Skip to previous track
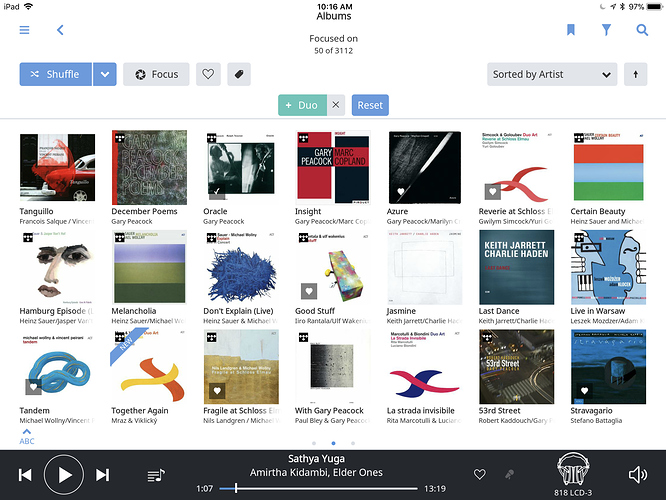Image resolution: width=666 pixels, height=500 pixels. (x=25, y=475)
